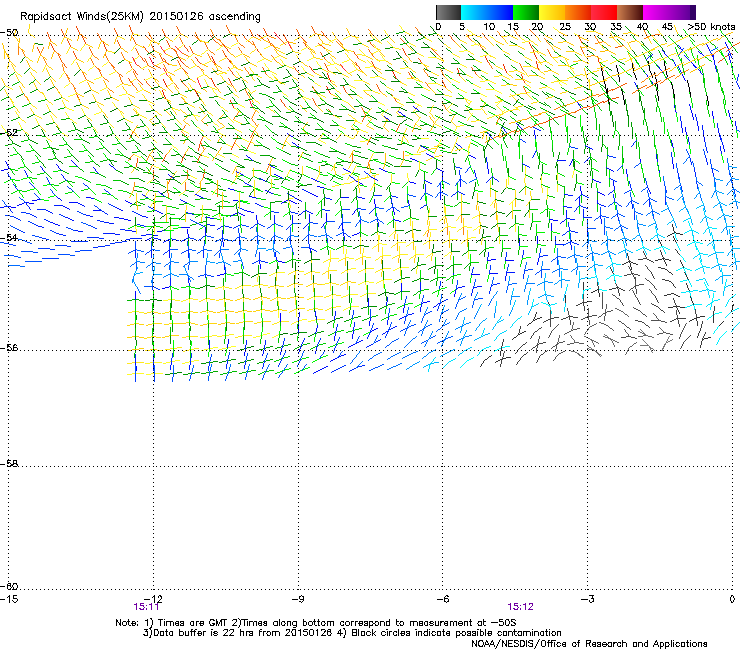Click the -6 longitude axis label

click(442, 599)
